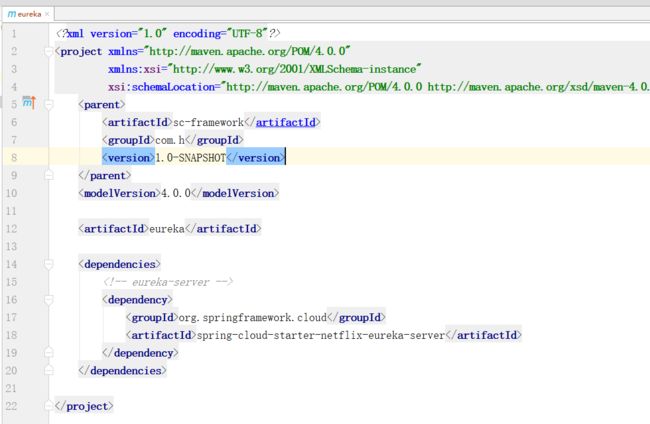Follow the underlined artifactId closing tag link
650x424 pixels.
286,122
